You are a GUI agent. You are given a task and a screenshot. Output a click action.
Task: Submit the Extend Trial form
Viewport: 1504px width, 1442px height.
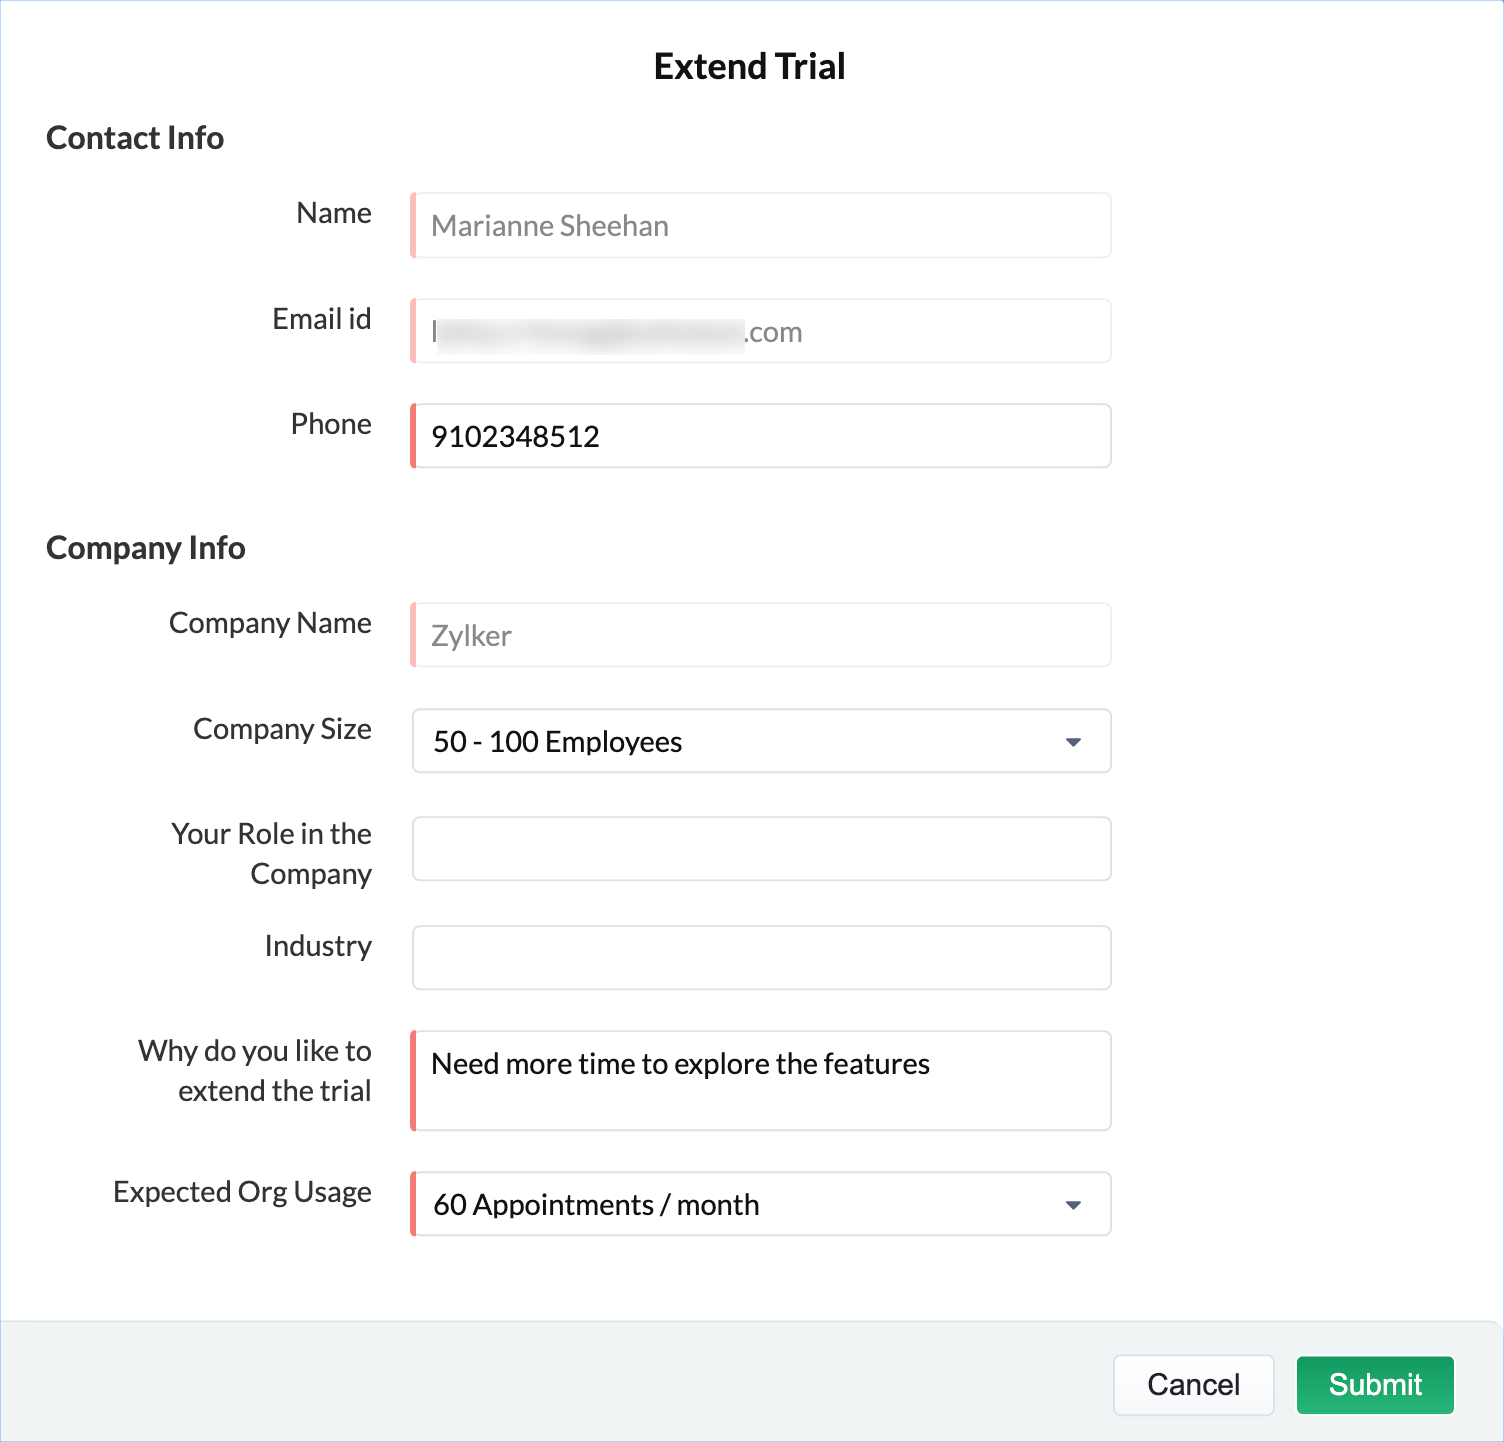click(x=1374, y=1385)
